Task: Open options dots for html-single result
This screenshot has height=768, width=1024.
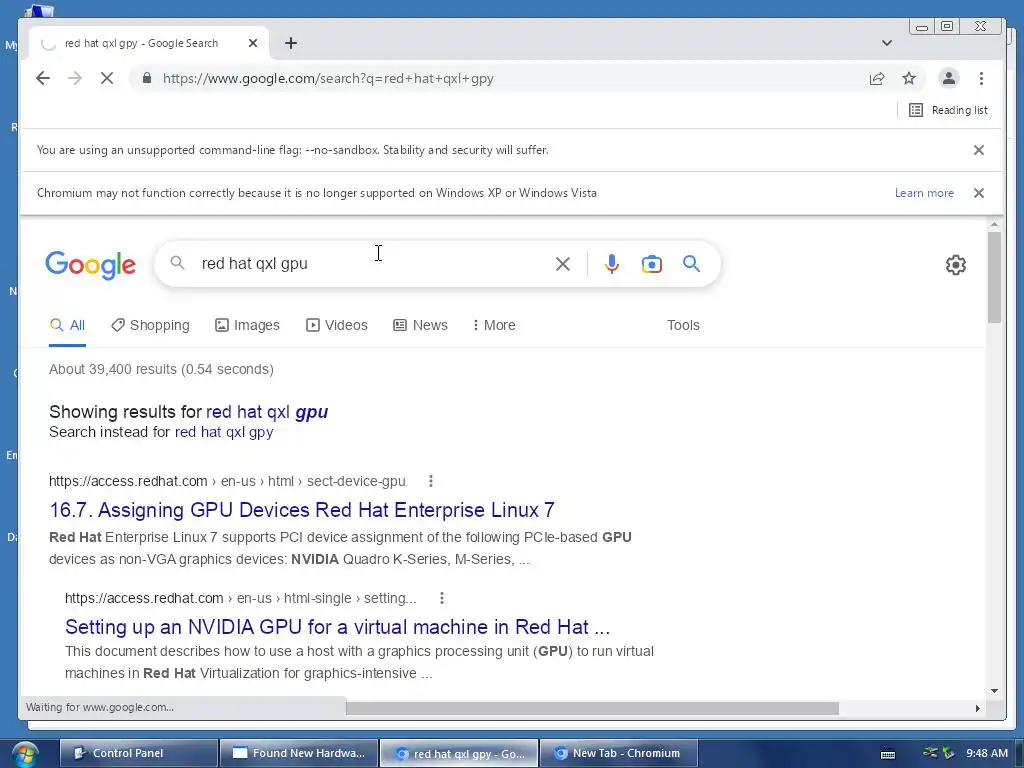Action: pos(441,598)
